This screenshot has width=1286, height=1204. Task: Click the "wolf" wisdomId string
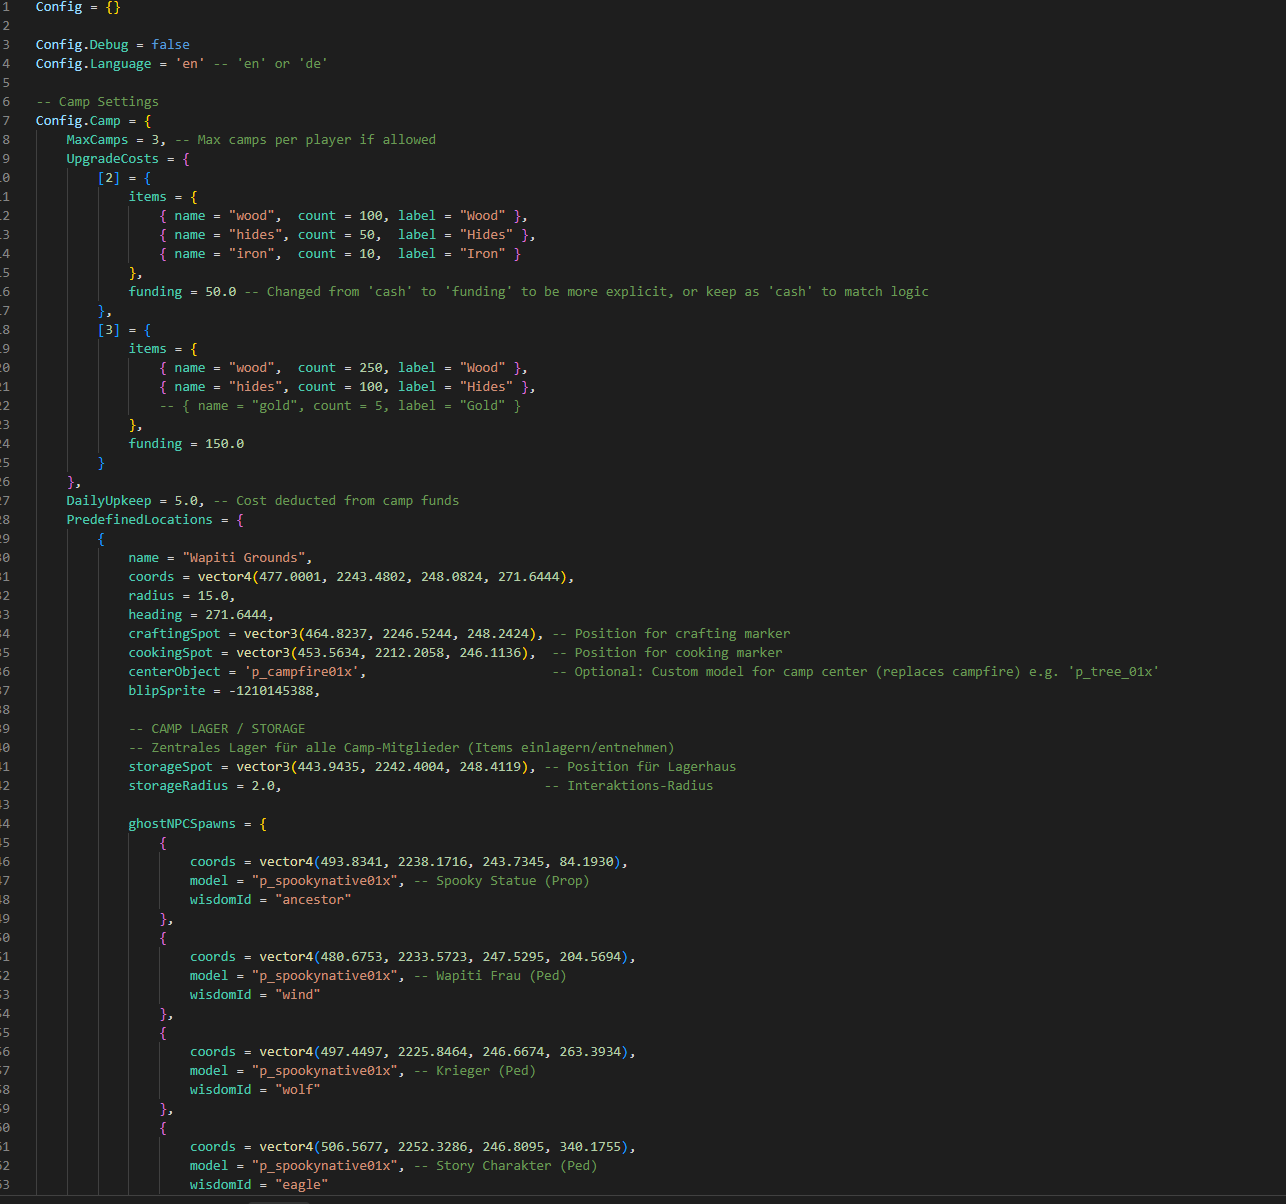coord(297,1090)
